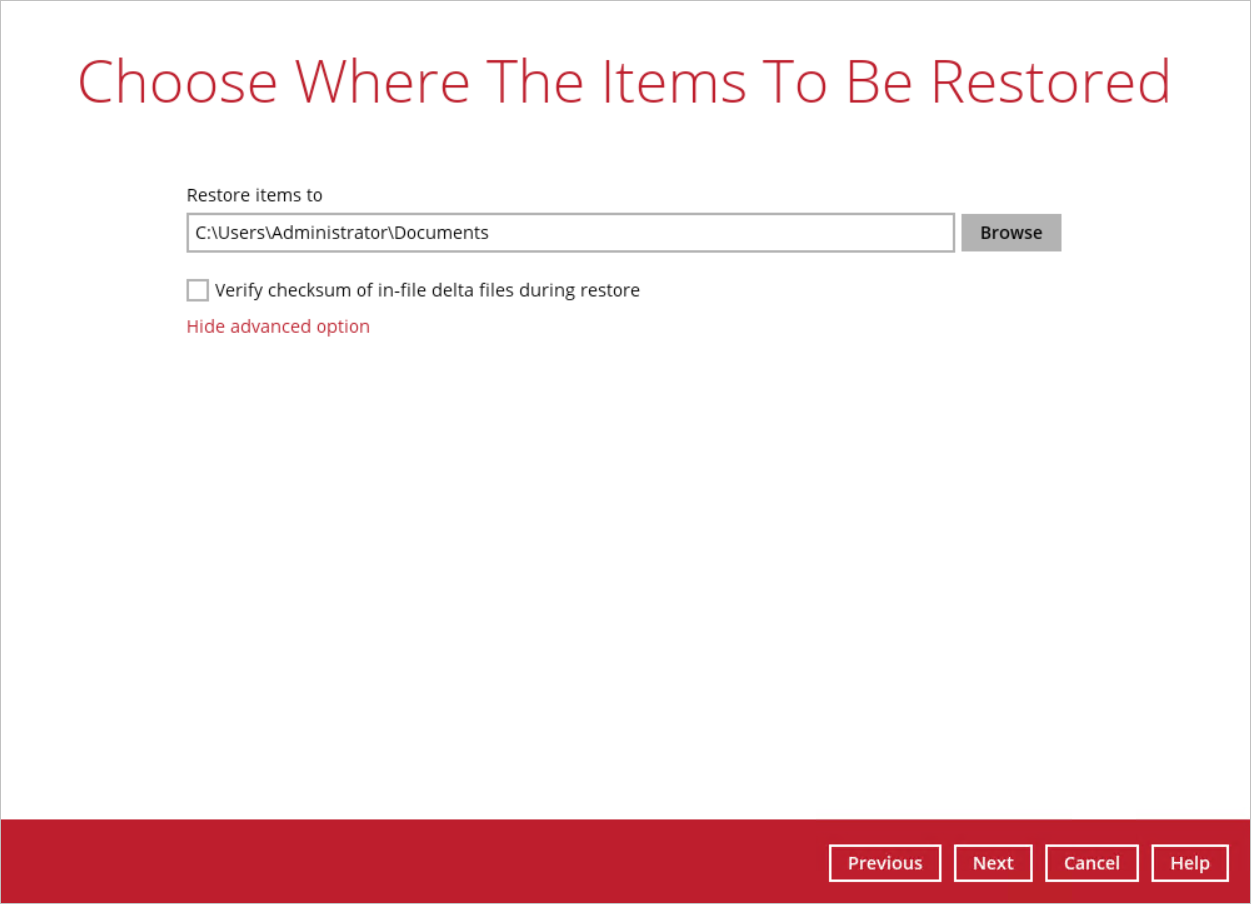
Task: Click the word 'Restored' in the title
Action: 1050,82
